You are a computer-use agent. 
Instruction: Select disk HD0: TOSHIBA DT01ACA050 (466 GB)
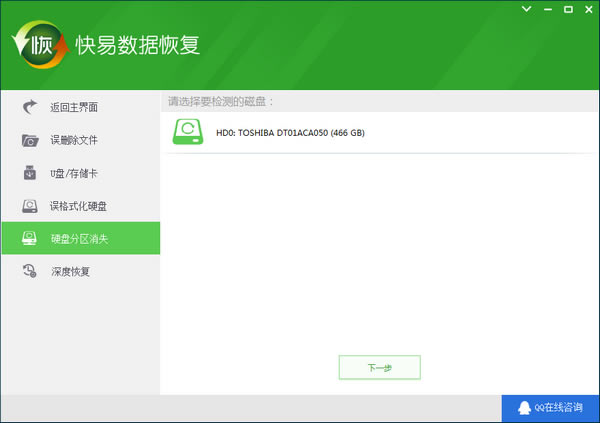pyautogui.click(x=380, y=132)
